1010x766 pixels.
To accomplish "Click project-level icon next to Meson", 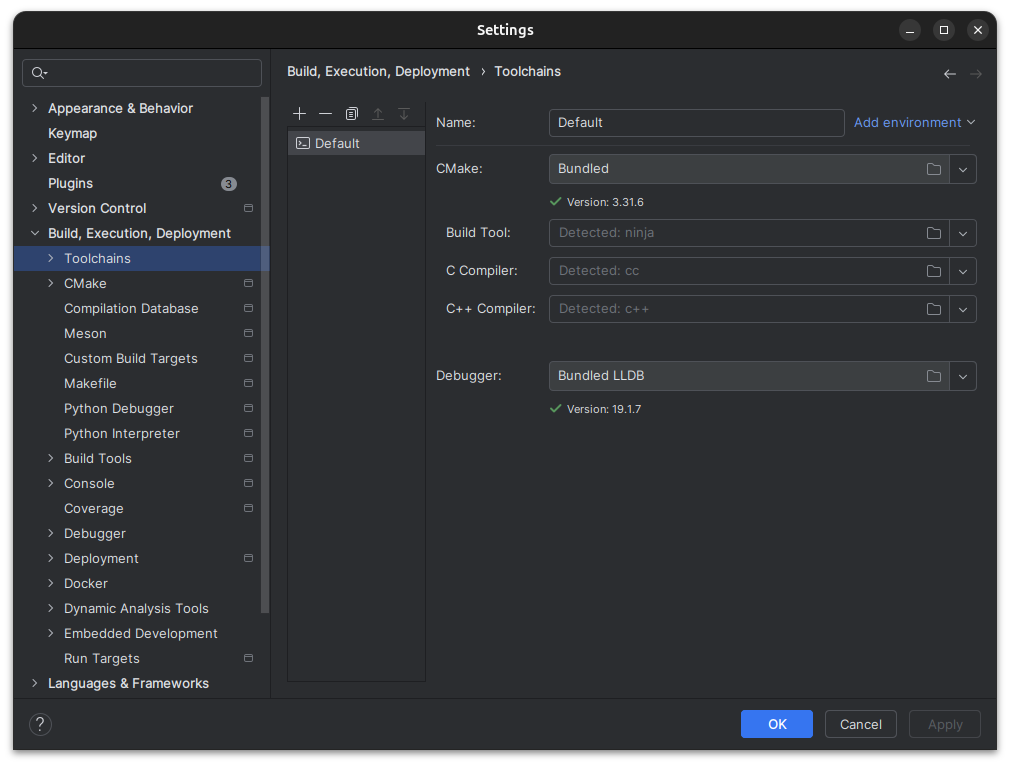I will coord(248,333).
